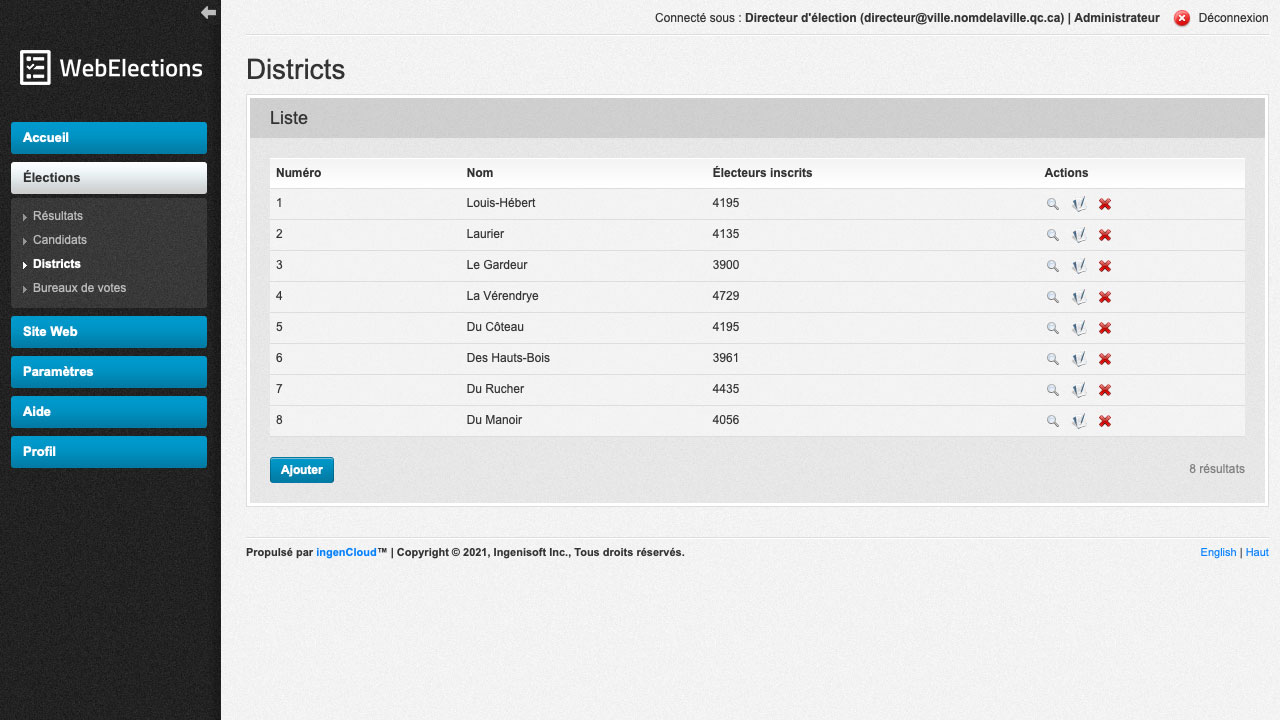1280x720 pixels.
Task: Collapse the Élections menu section
Action: [109, 178]
